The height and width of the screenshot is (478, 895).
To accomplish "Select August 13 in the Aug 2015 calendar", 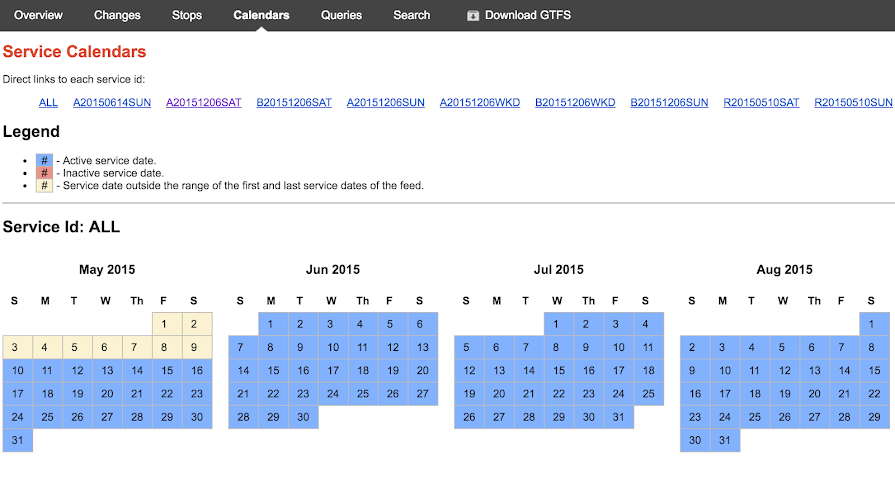I will point(815,371).
